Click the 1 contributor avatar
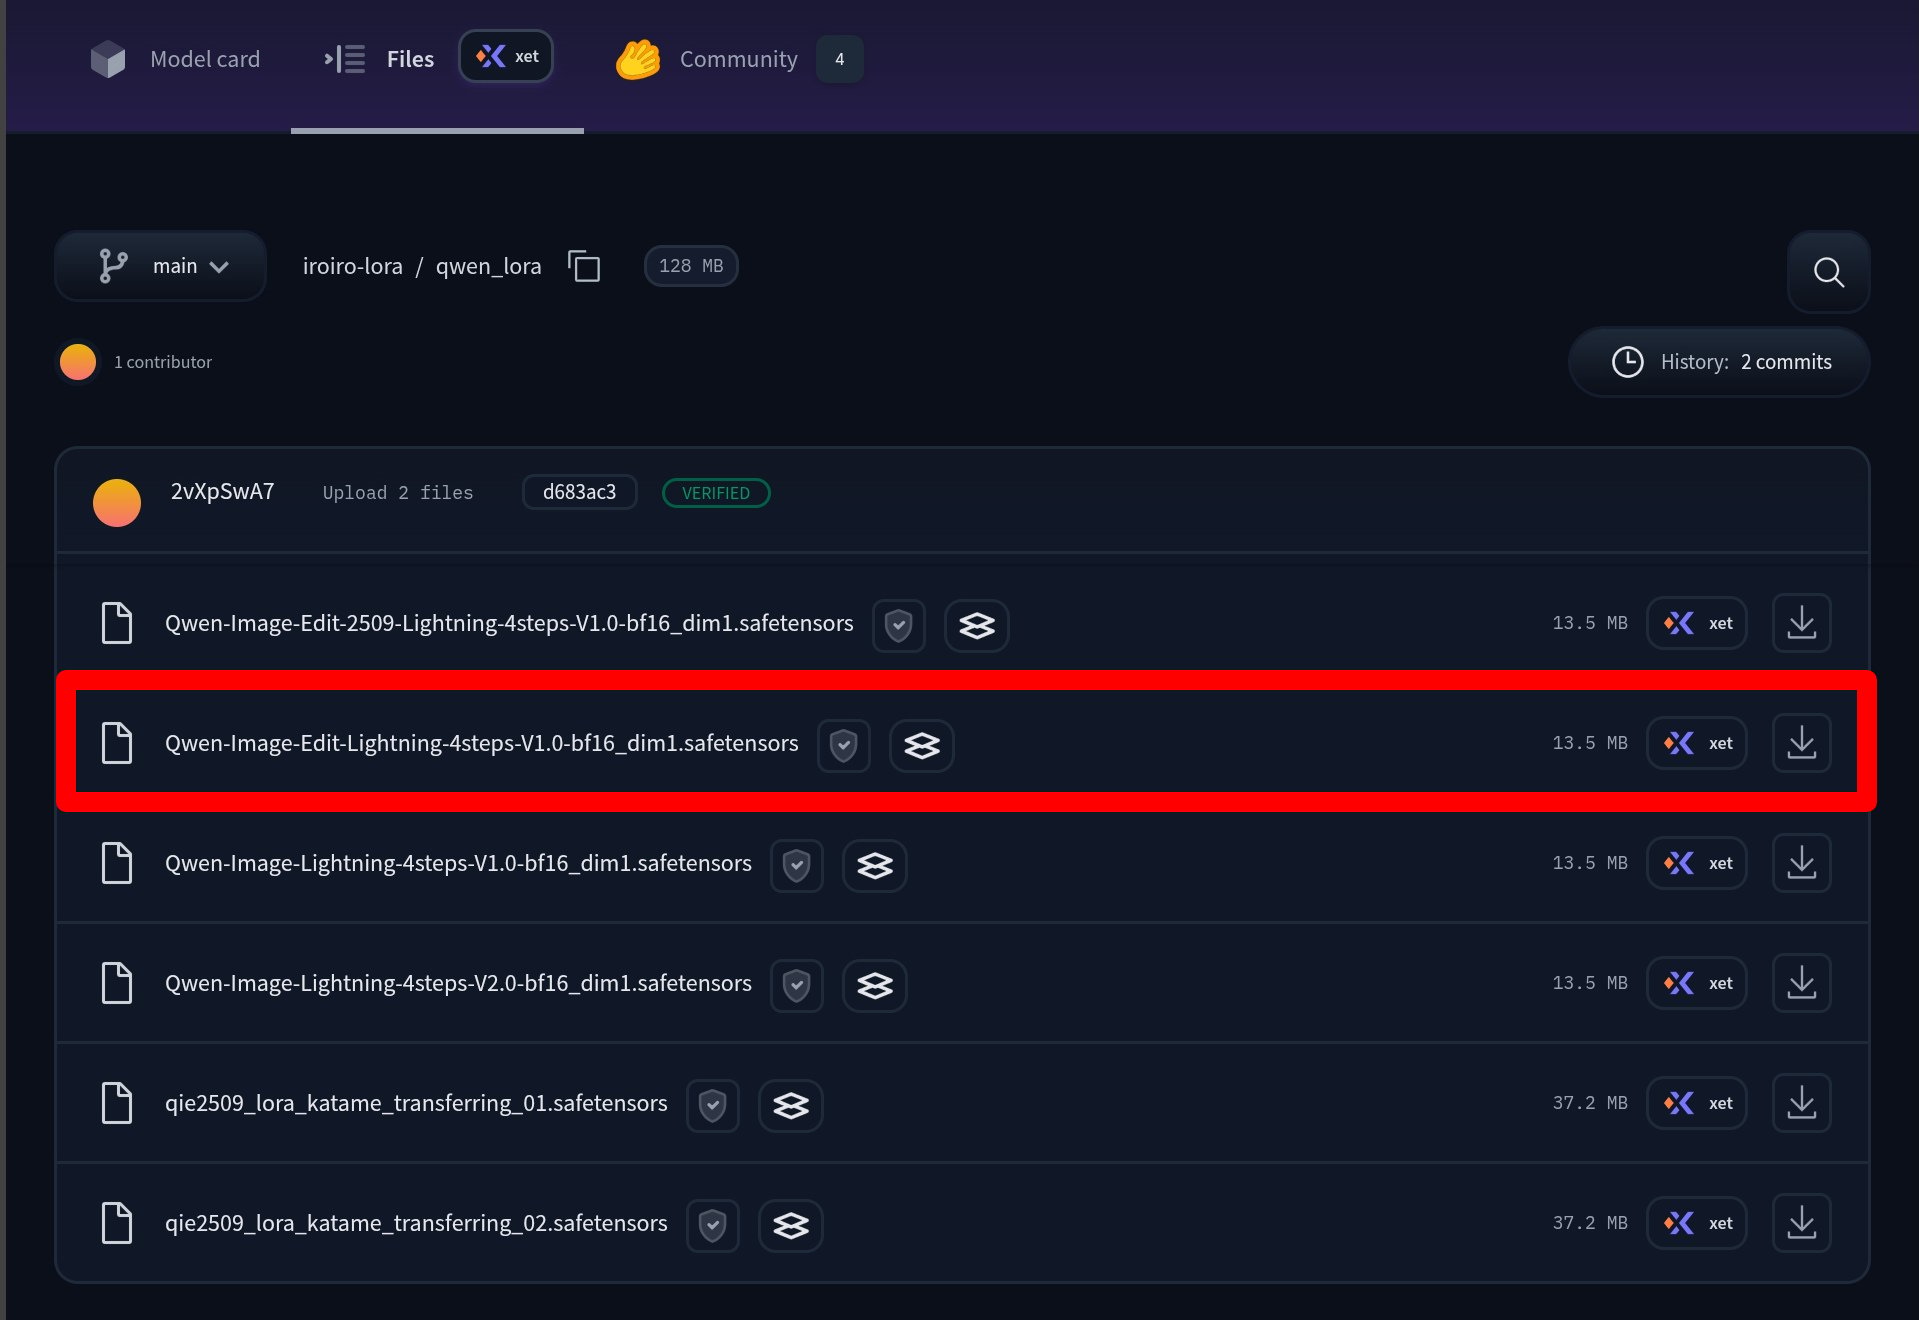 coord(78,362)
